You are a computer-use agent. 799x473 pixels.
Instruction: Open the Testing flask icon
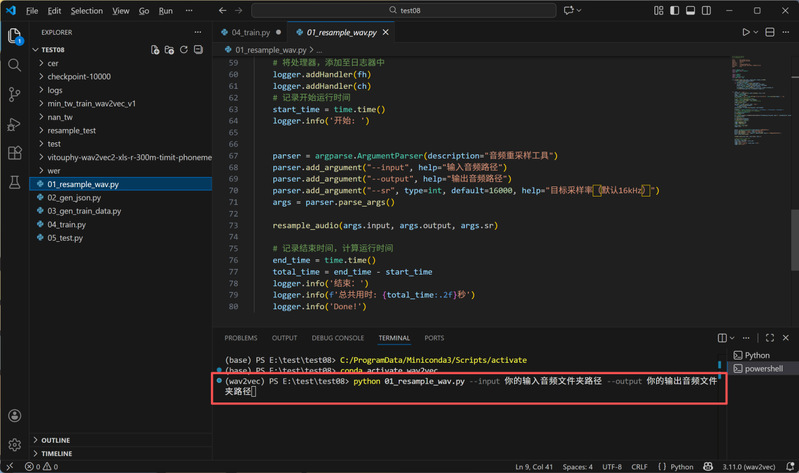(14, 183)
